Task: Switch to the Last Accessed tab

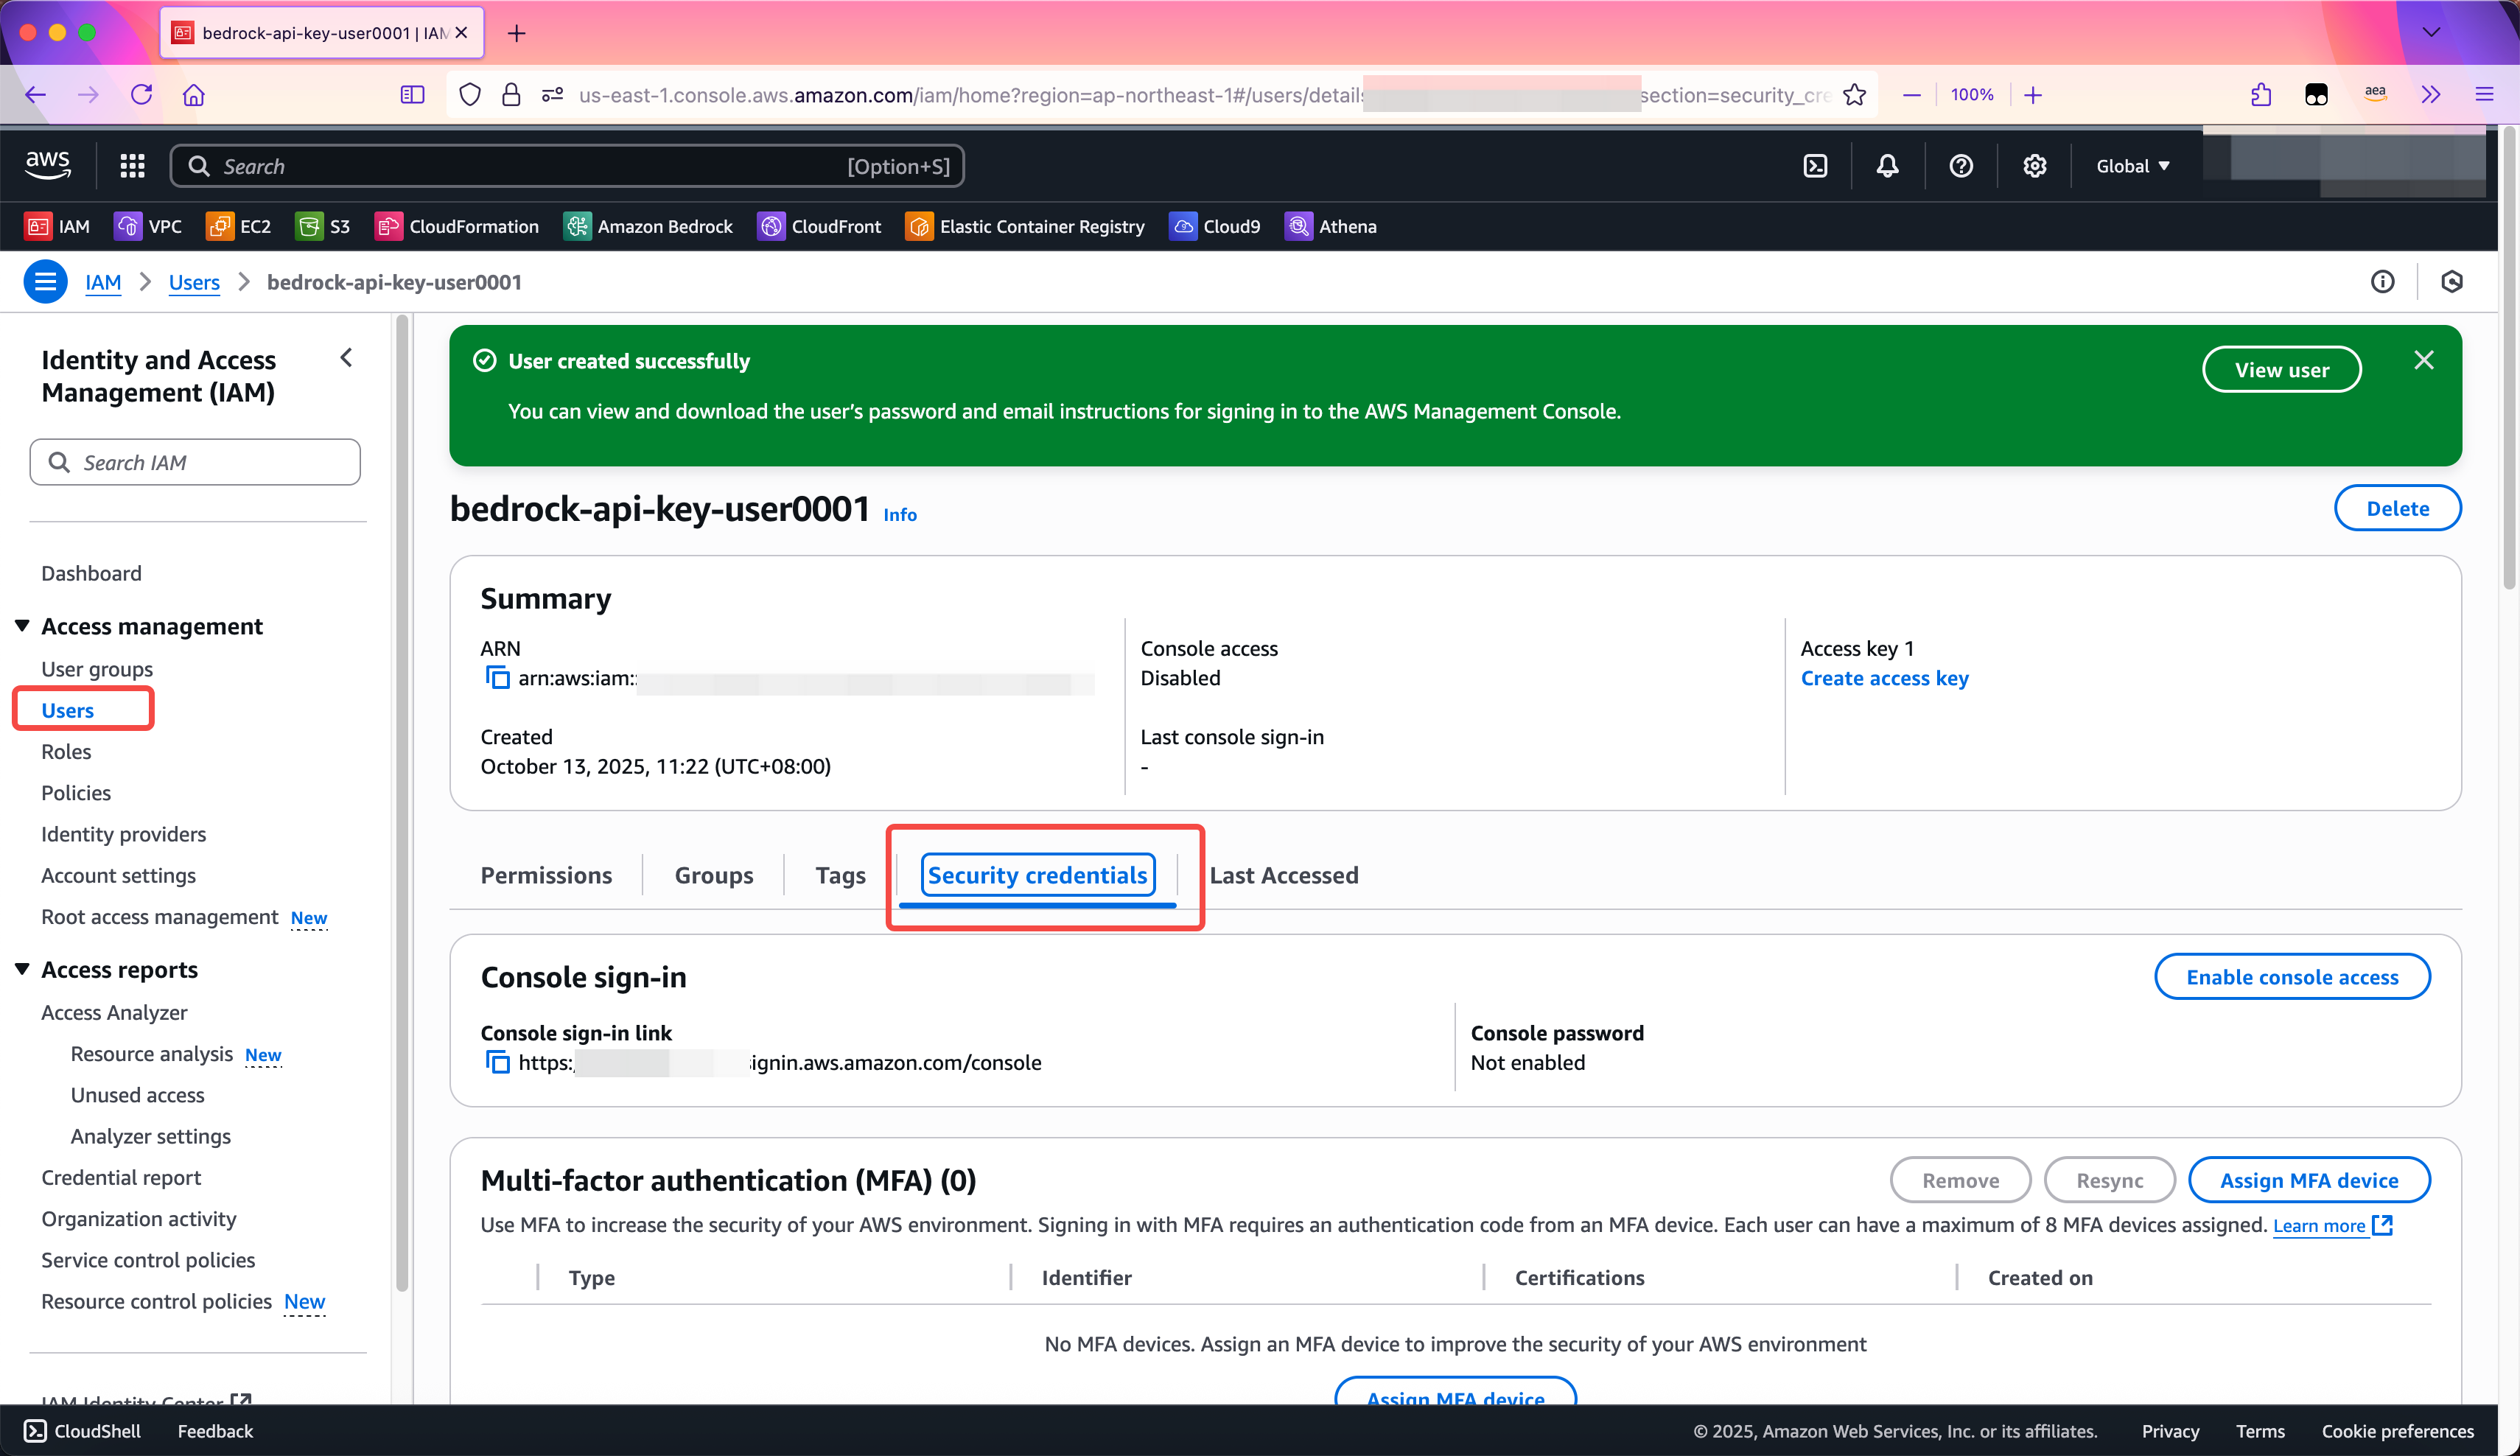Action: [x=1283, y=875]
